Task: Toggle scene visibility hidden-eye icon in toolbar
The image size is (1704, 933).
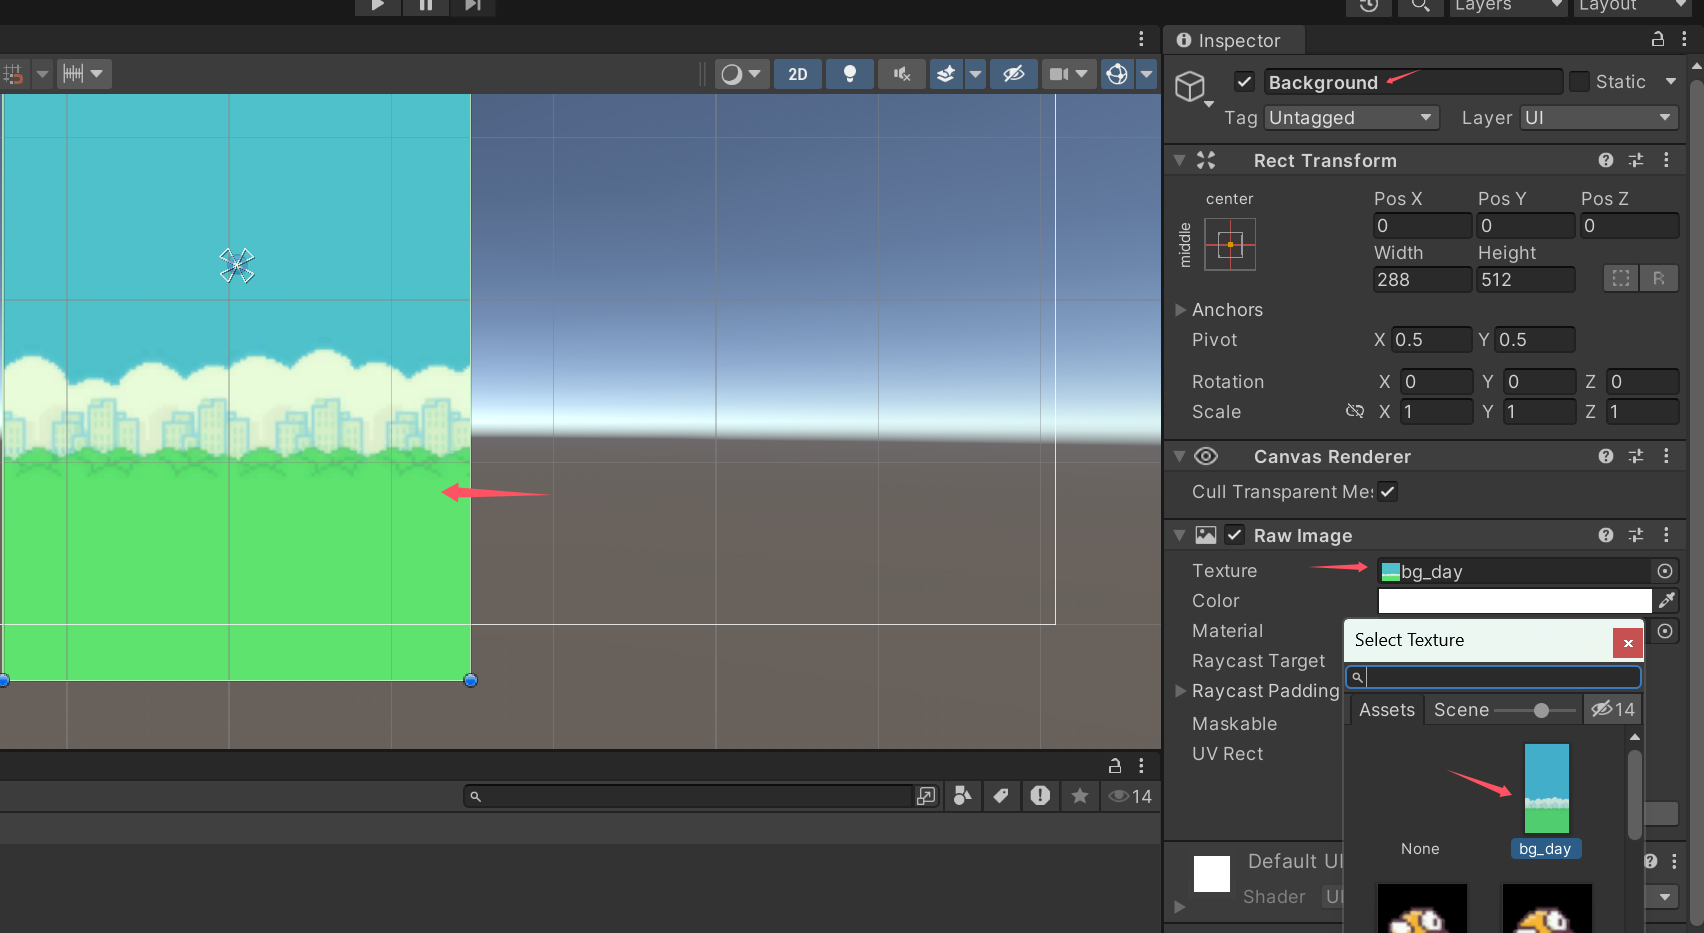Action: [1013, 74]
